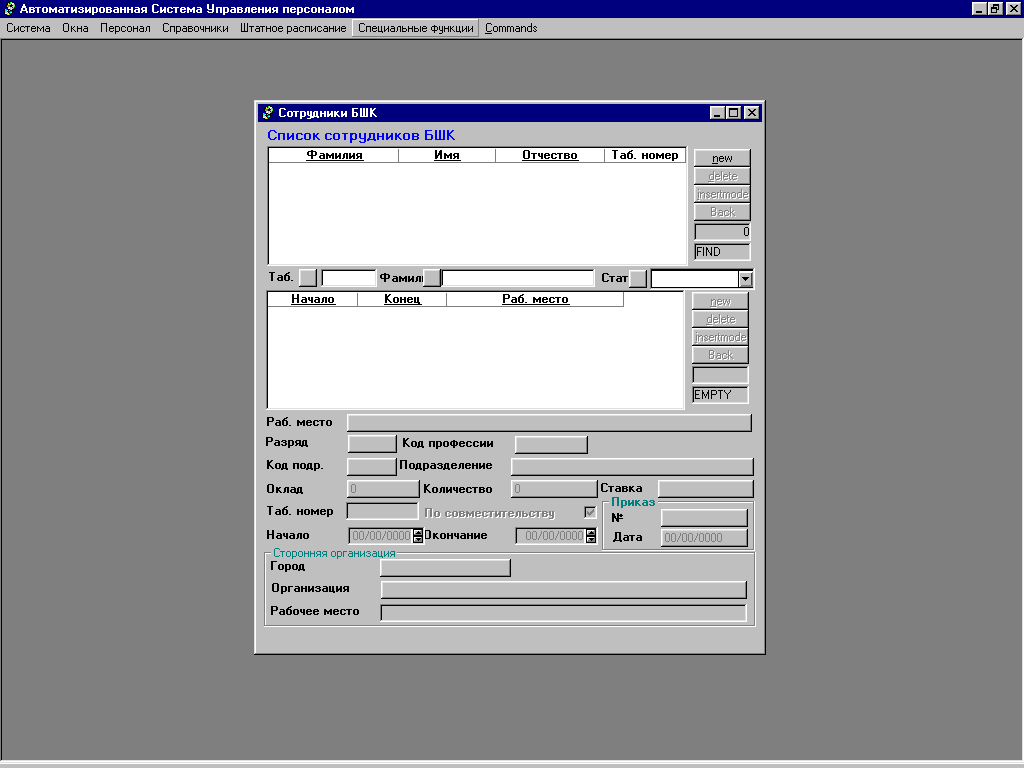Open the Стат dropdown list

[745, 279]
